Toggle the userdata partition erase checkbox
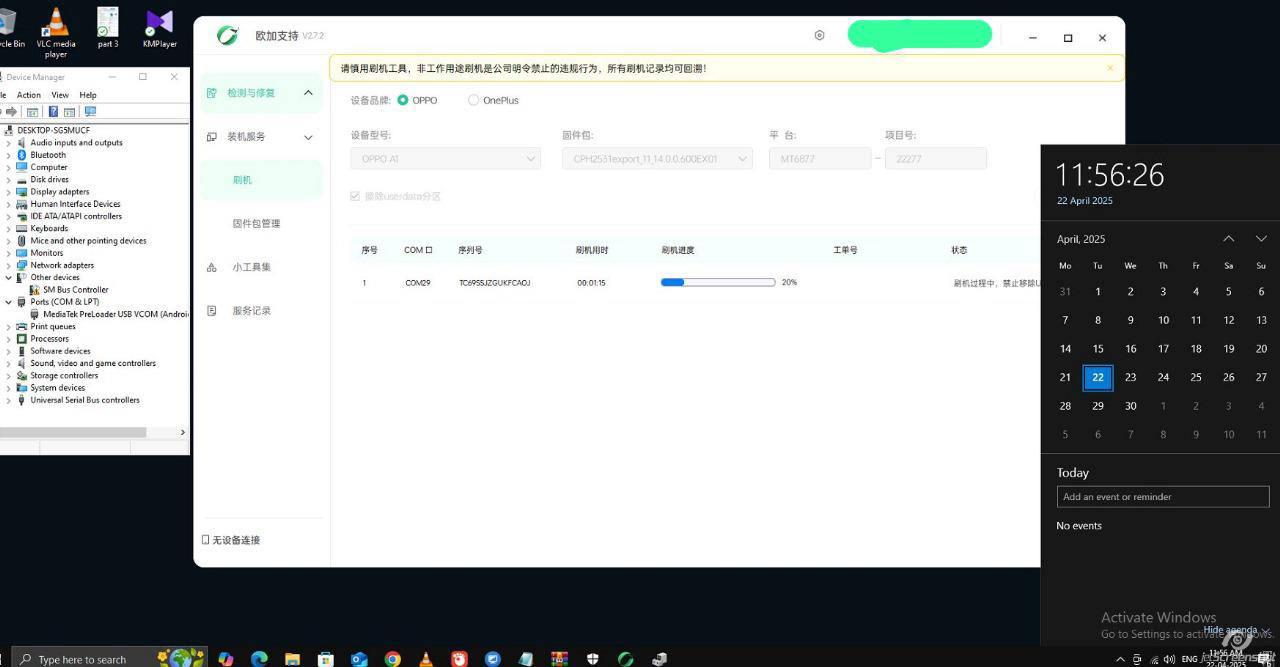 click(355, 196)
